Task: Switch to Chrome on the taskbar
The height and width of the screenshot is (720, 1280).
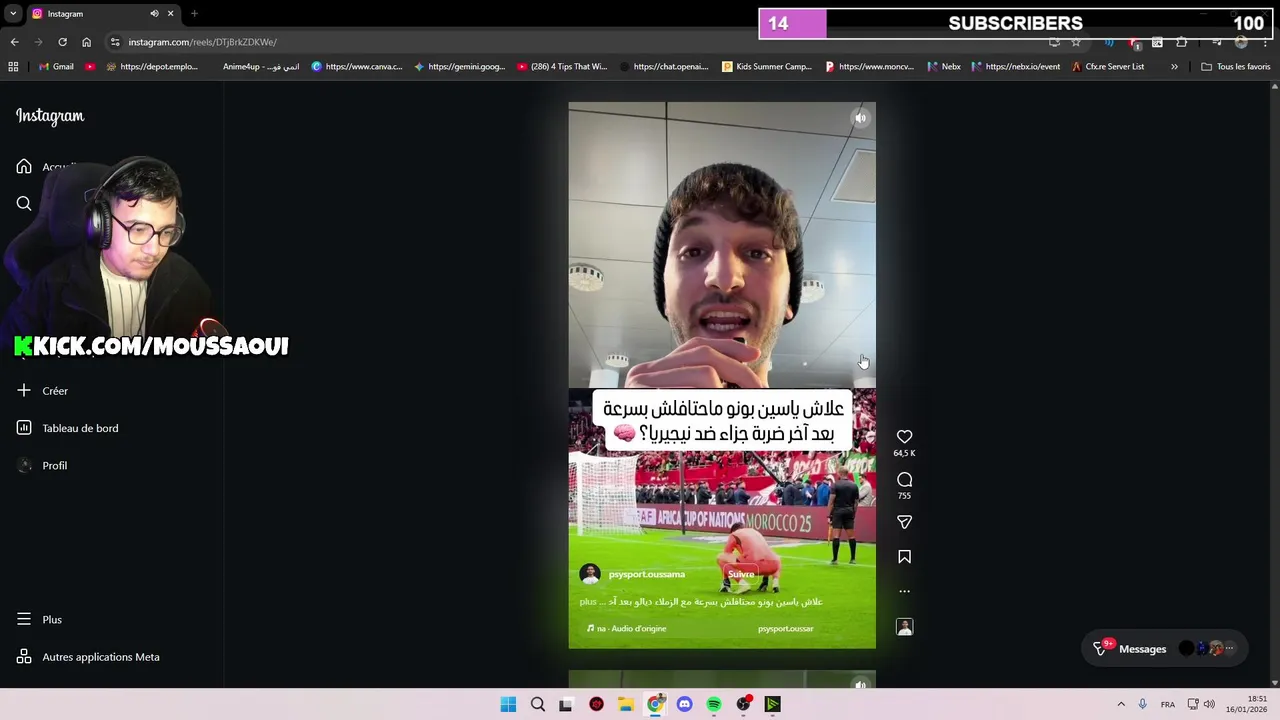Action: (655, 705)
